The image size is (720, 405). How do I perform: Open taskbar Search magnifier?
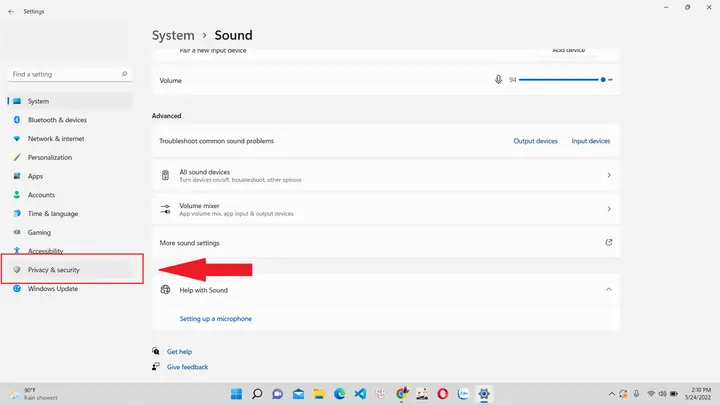257,394
